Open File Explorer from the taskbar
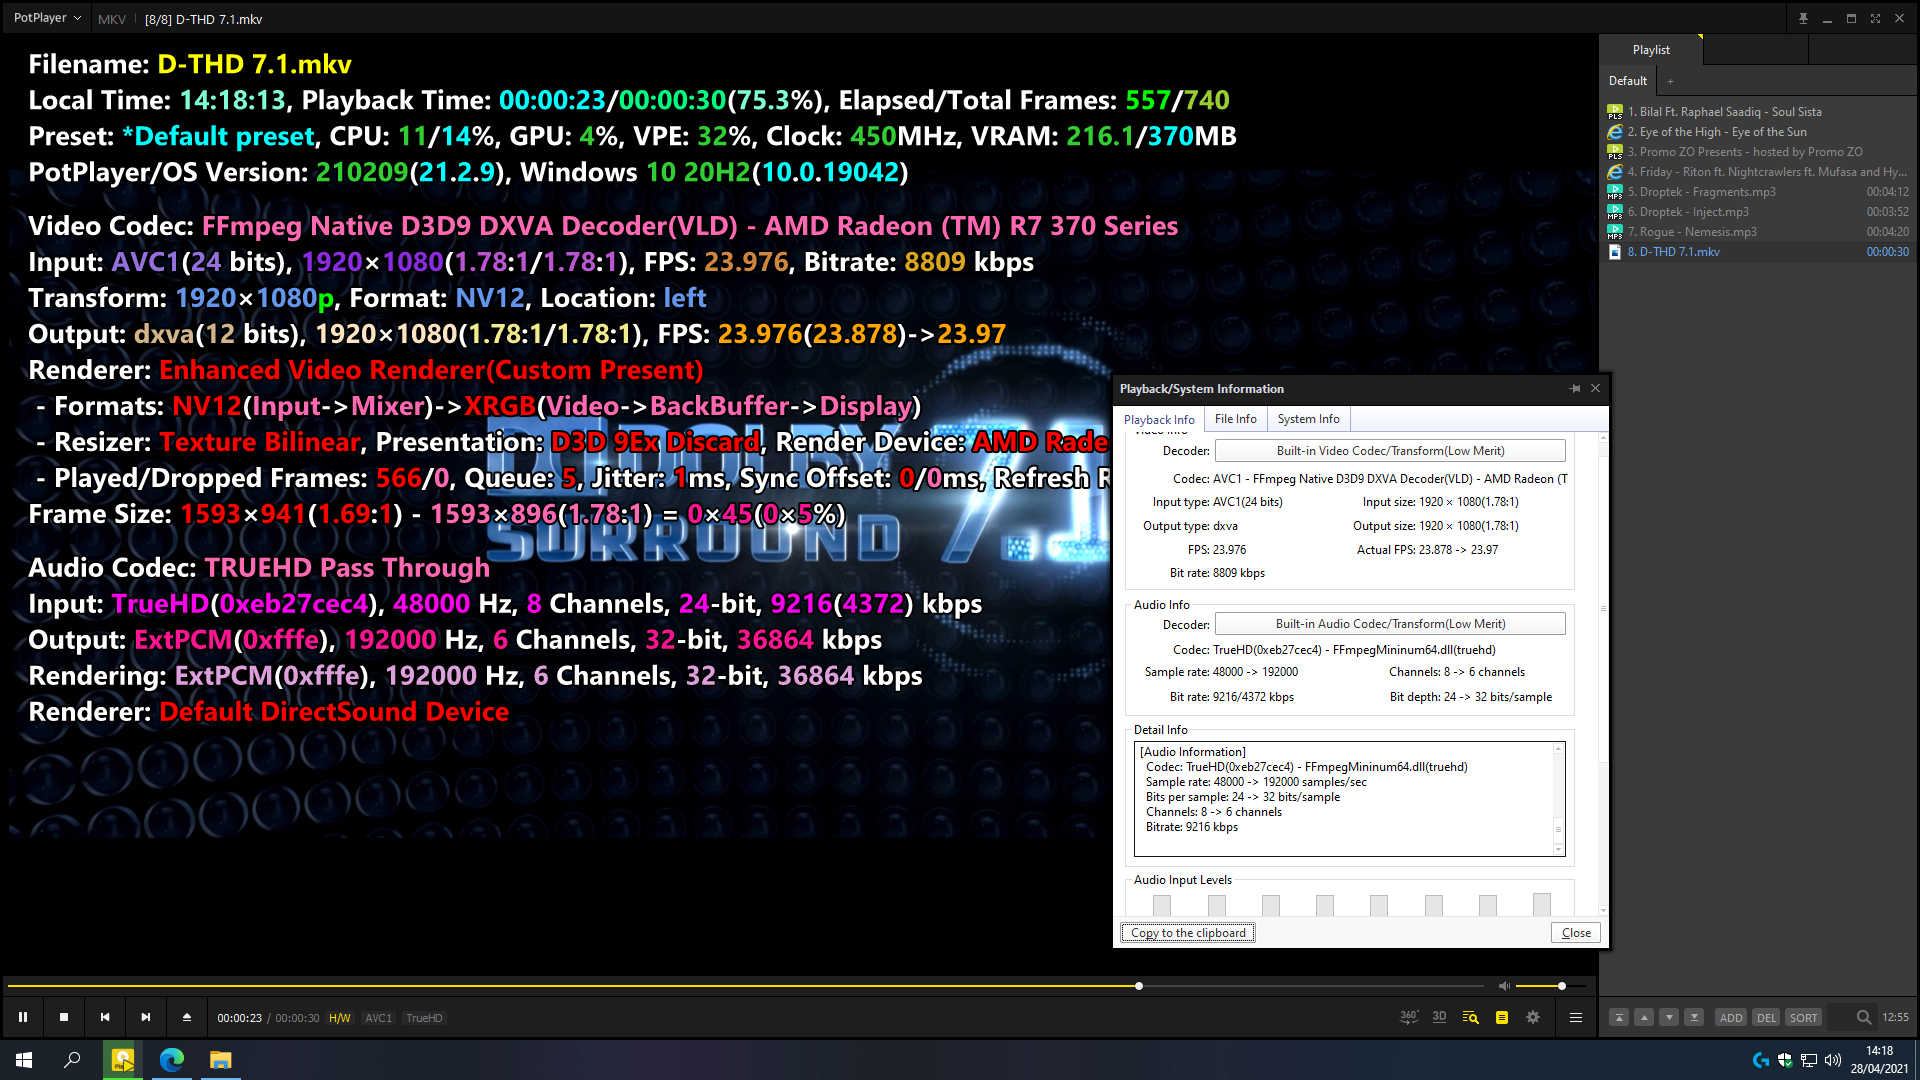This screenshot has width=1920, height=1080. pyautogui.click(x=220, y=1059)
